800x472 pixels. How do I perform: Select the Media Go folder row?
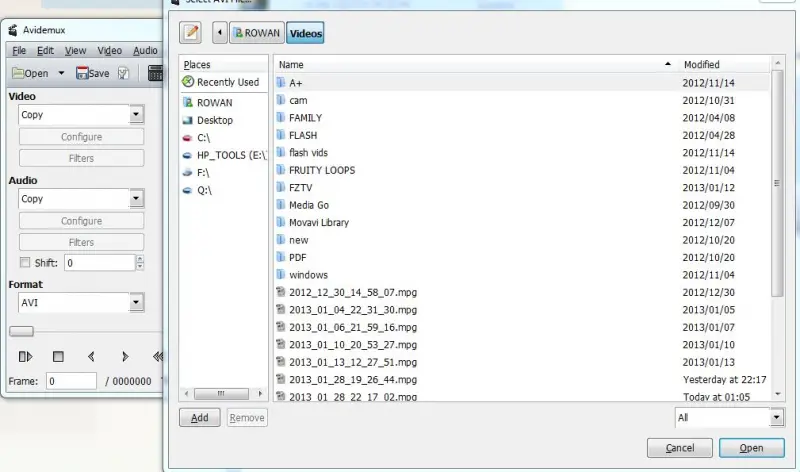pyautogui.click(x=522, y=205)
